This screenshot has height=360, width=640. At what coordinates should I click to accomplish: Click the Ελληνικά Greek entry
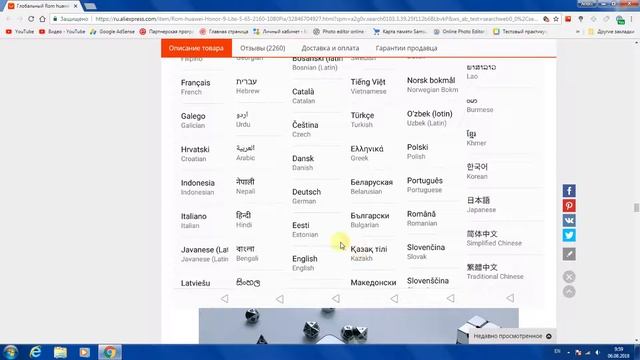[367, 153]
